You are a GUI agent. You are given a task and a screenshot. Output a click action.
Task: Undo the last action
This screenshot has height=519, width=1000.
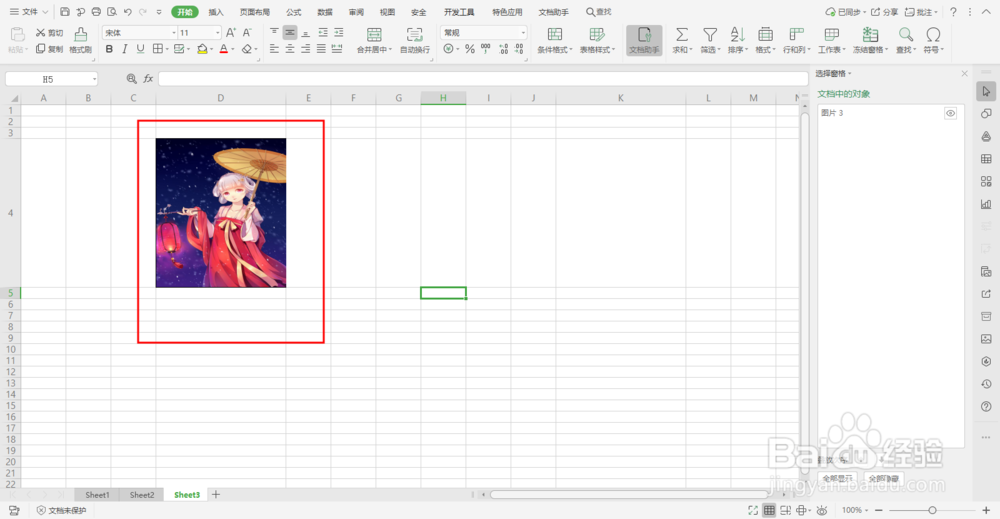128,11
